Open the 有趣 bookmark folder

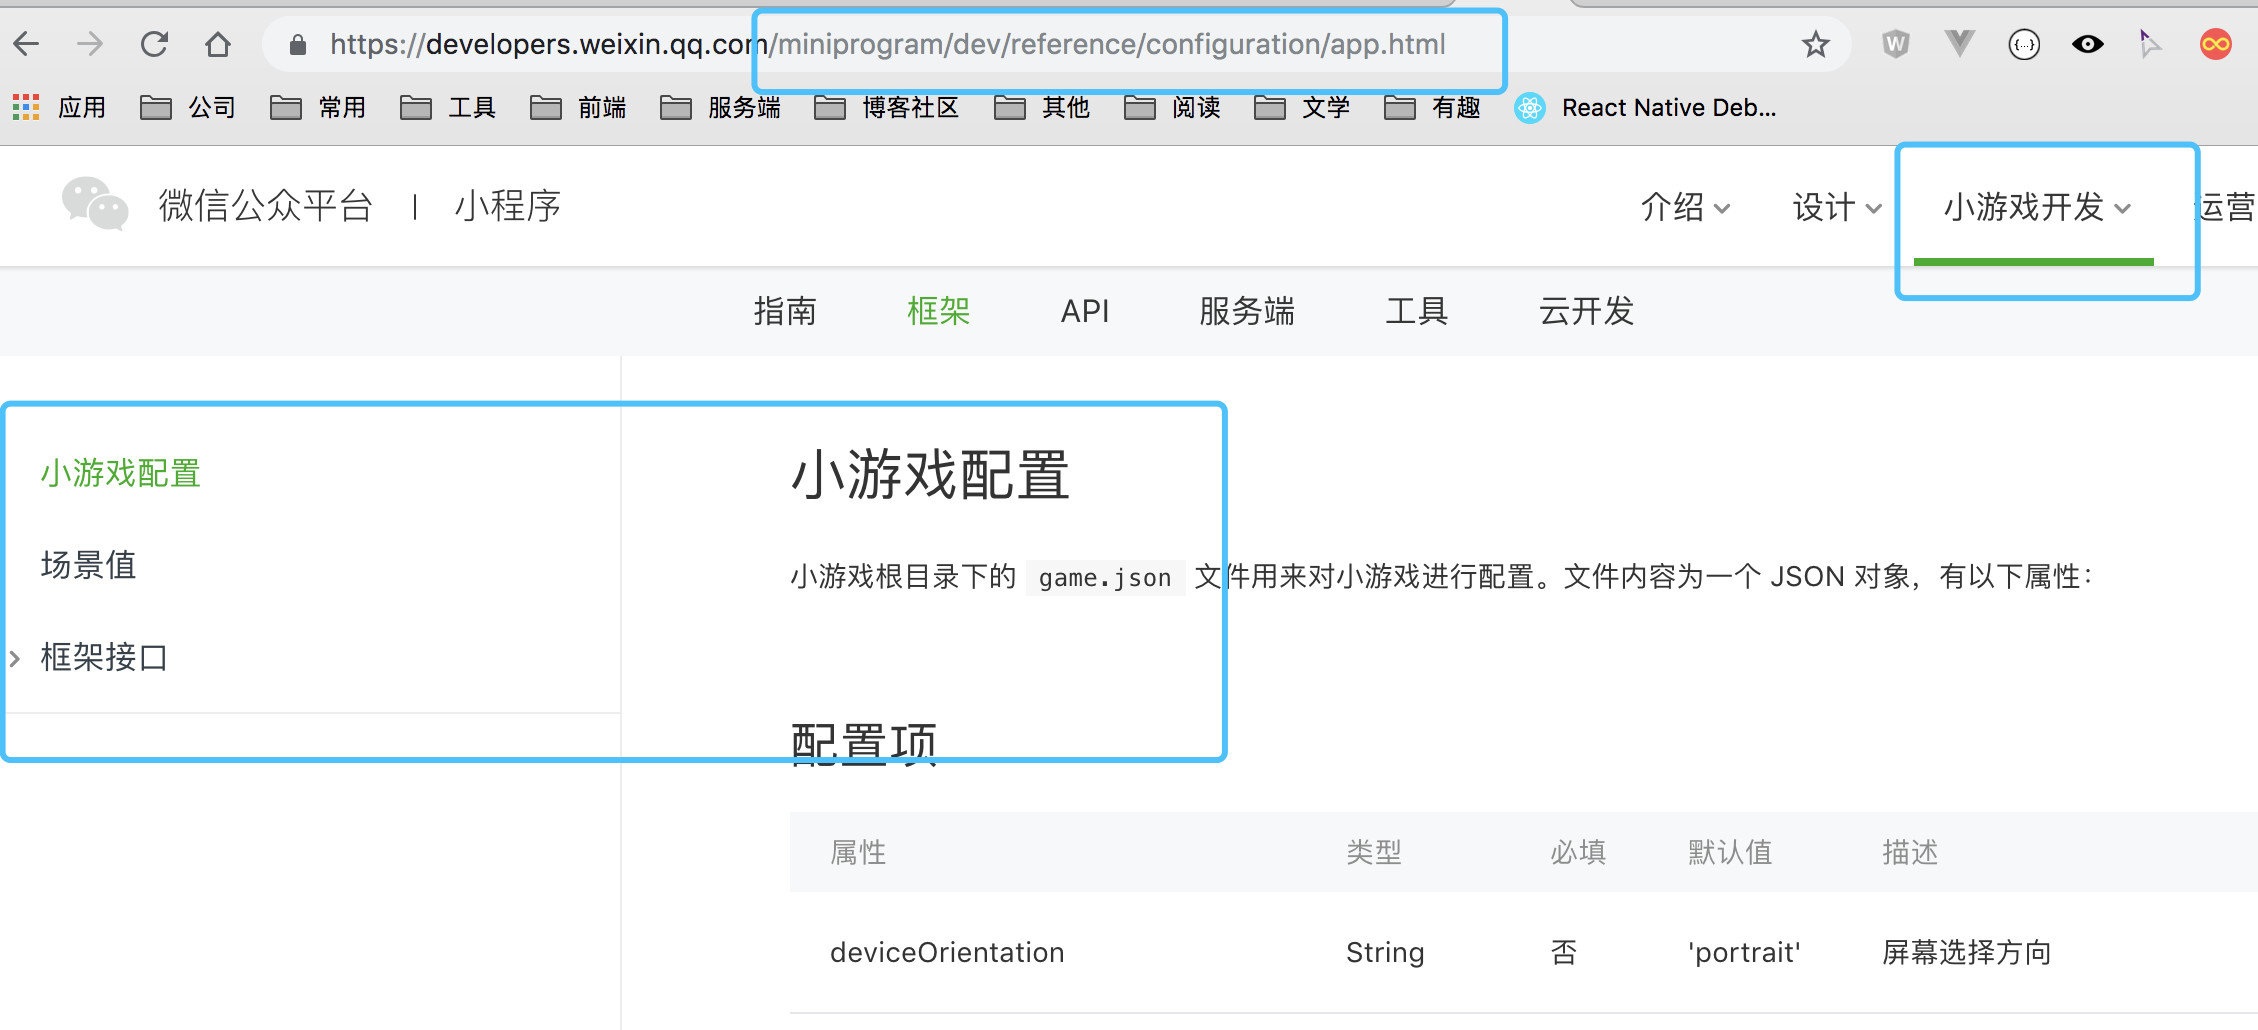tap(1432, 107)
